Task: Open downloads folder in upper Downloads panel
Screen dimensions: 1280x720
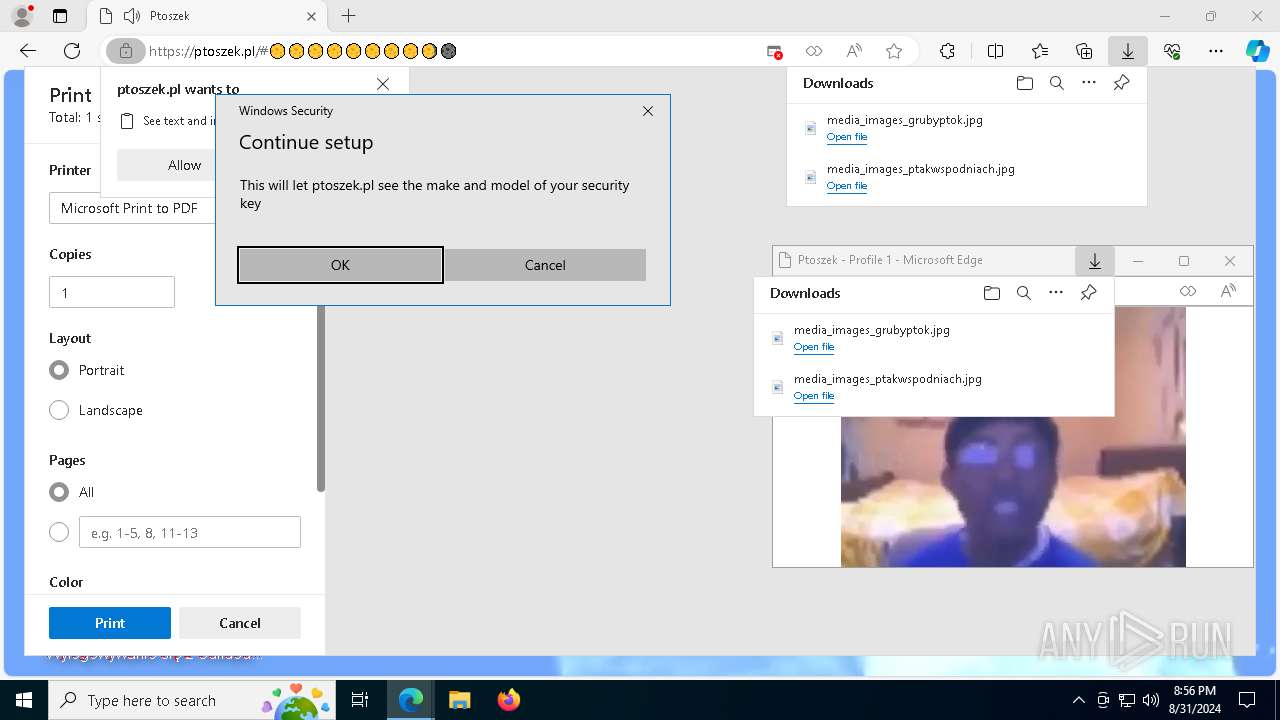Action: click(x=1024, y=83)
